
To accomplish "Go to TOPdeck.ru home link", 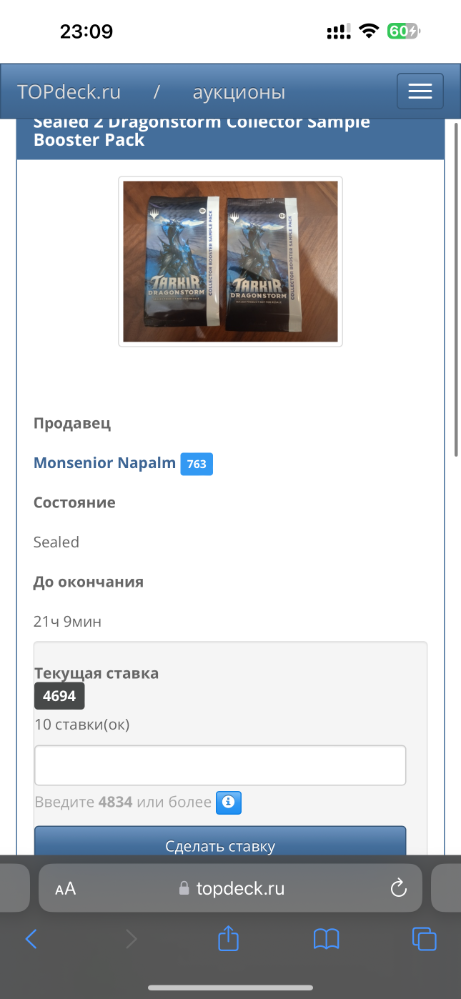I will click(x=69, y=92).
